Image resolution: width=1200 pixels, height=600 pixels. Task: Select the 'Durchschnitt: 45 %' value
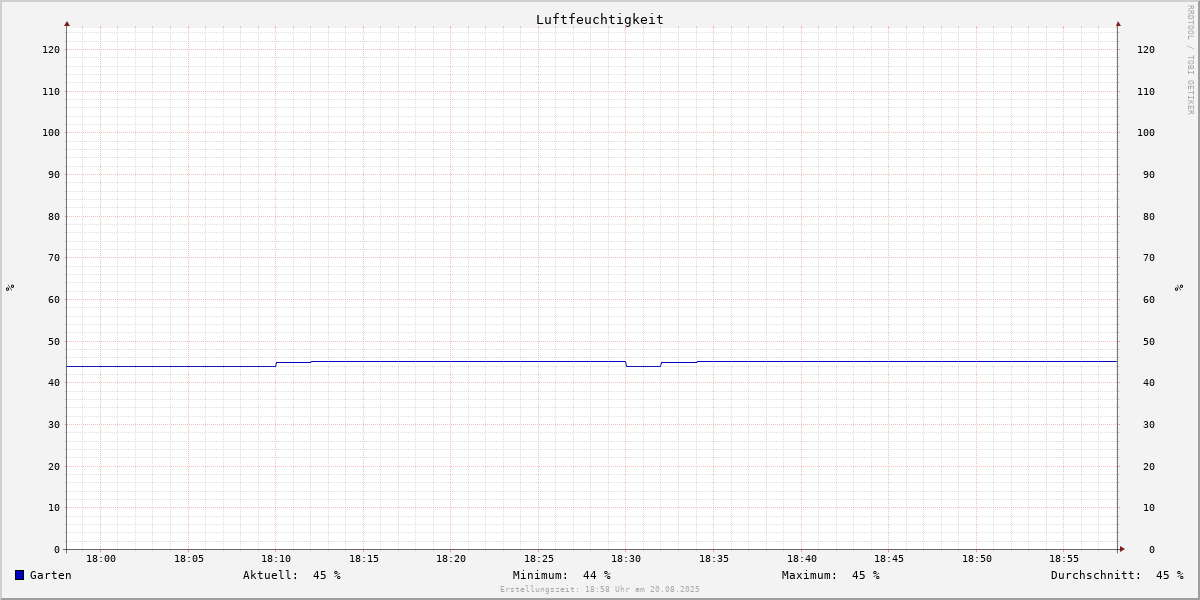[1117, 575]
